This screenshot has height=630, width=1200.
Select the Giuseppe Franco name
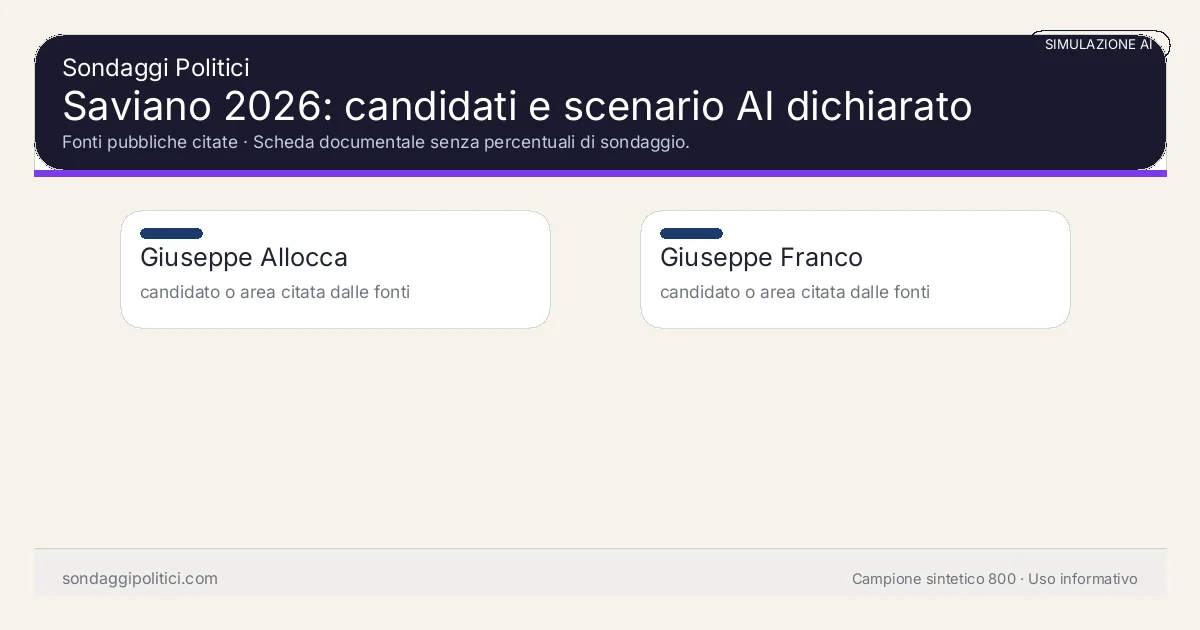[x=761, y=258]
